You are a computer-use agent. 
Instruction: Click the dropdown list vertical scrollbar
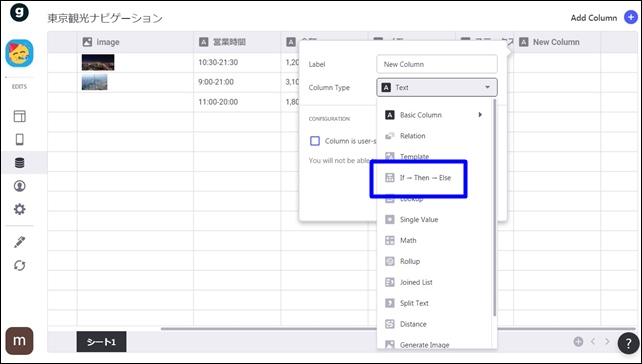point(495,207)
